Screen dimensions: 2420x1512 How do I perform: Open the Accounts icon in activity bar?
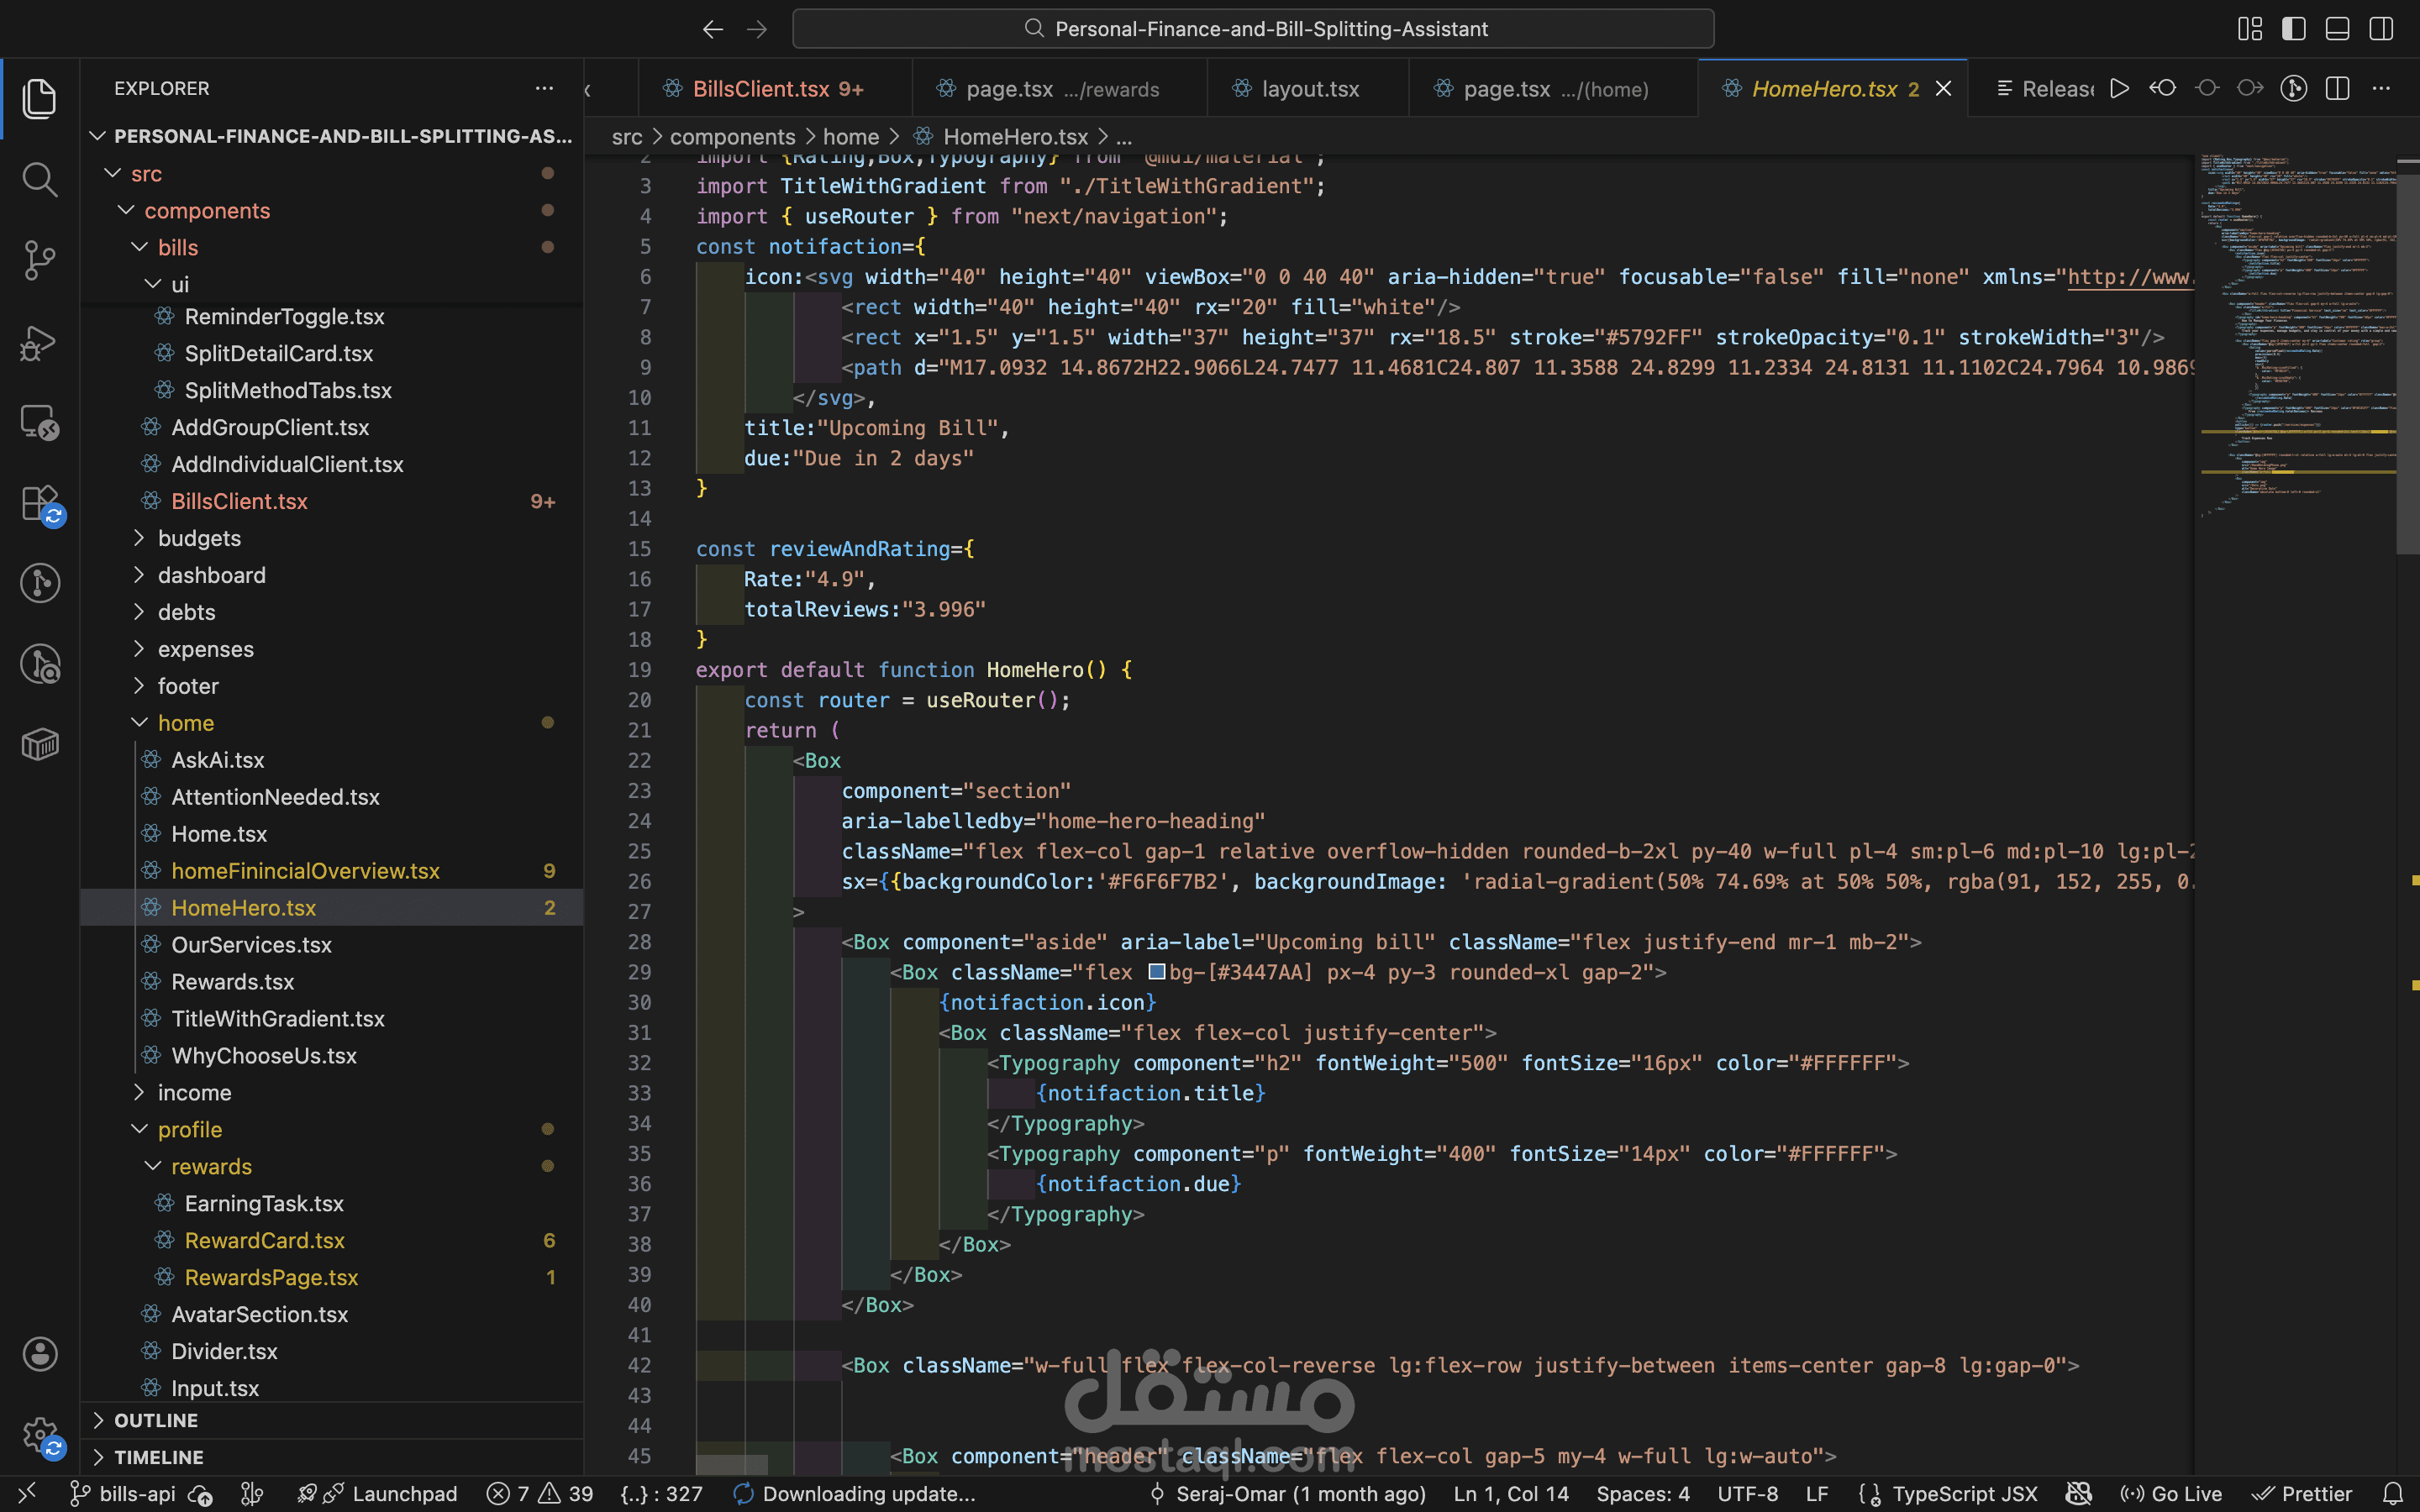(x=39, y=1354)
